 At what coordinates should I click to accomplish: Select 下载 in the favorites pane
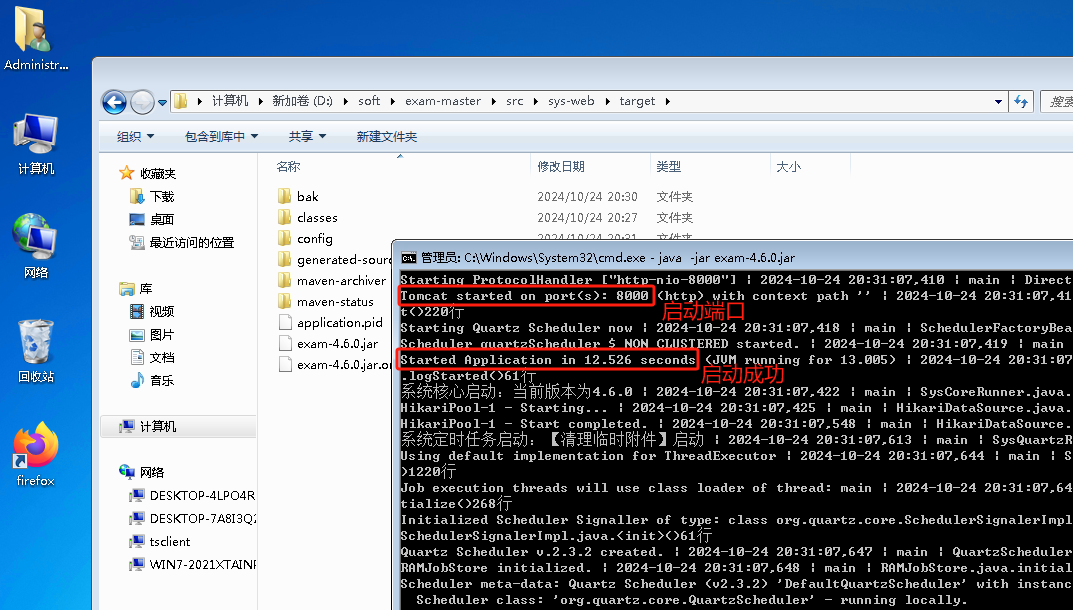click(x=162, y=197)
